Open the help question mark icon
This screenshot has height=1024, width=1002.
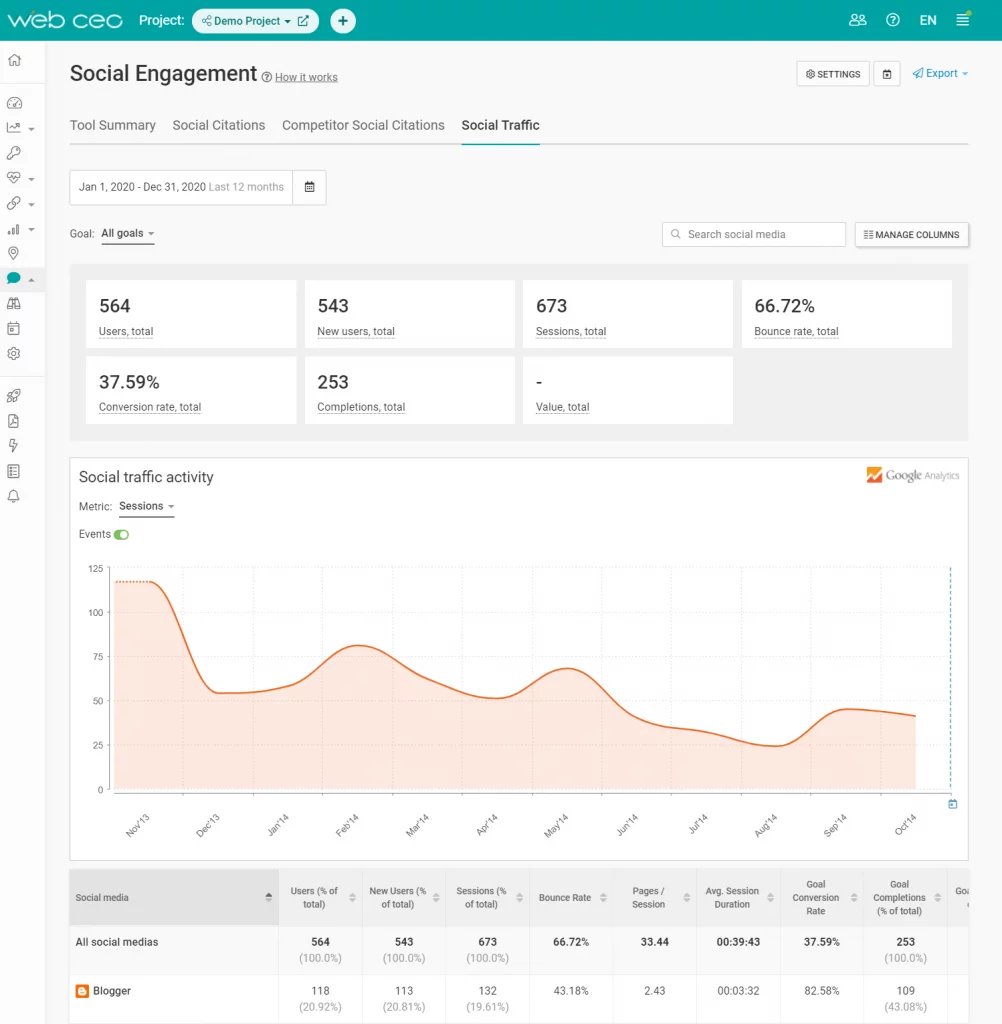click(892, 20)
